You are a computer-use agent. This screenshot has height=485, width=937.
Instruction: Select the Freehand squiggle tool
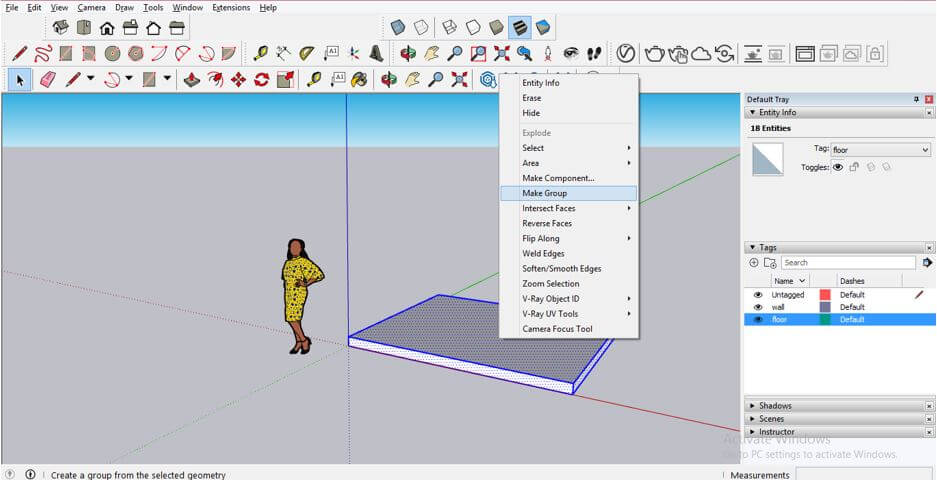[x=42, y=54]
